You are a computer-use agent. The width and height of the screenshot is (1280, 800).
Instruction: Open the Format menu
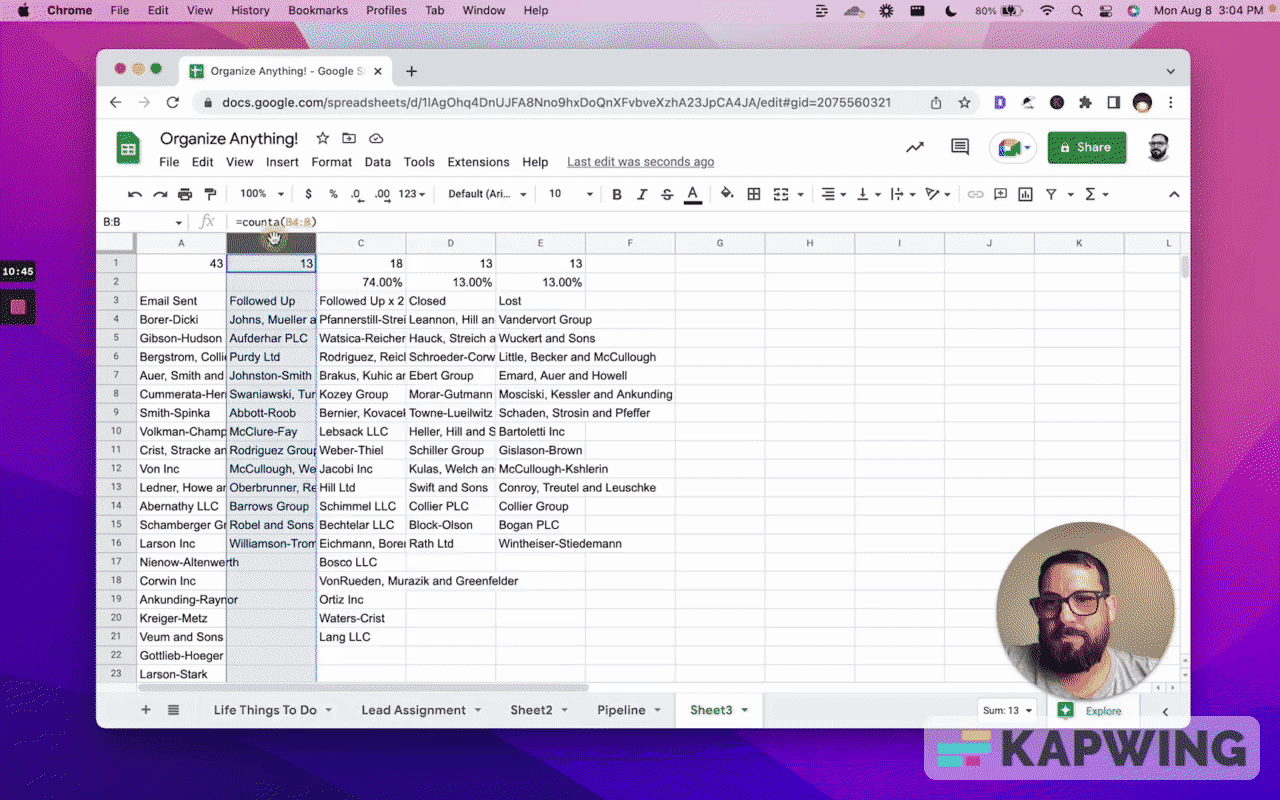332,162
